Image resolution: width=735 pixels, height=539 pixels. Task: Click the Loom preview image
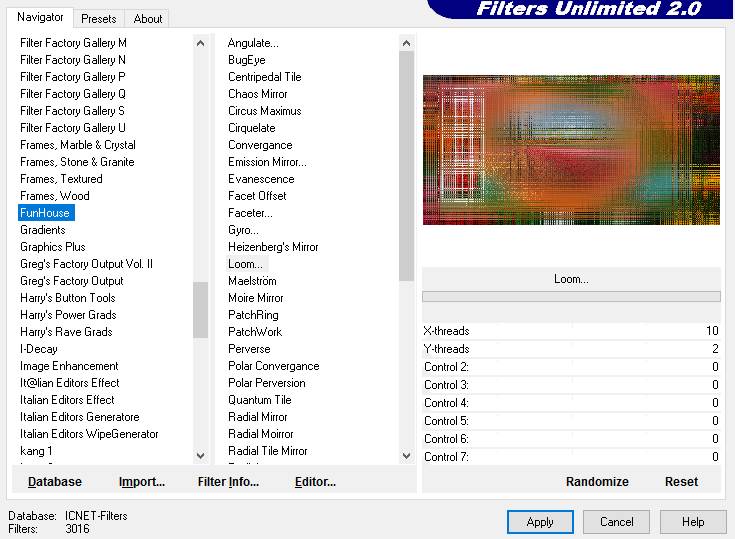coord(571,150)
